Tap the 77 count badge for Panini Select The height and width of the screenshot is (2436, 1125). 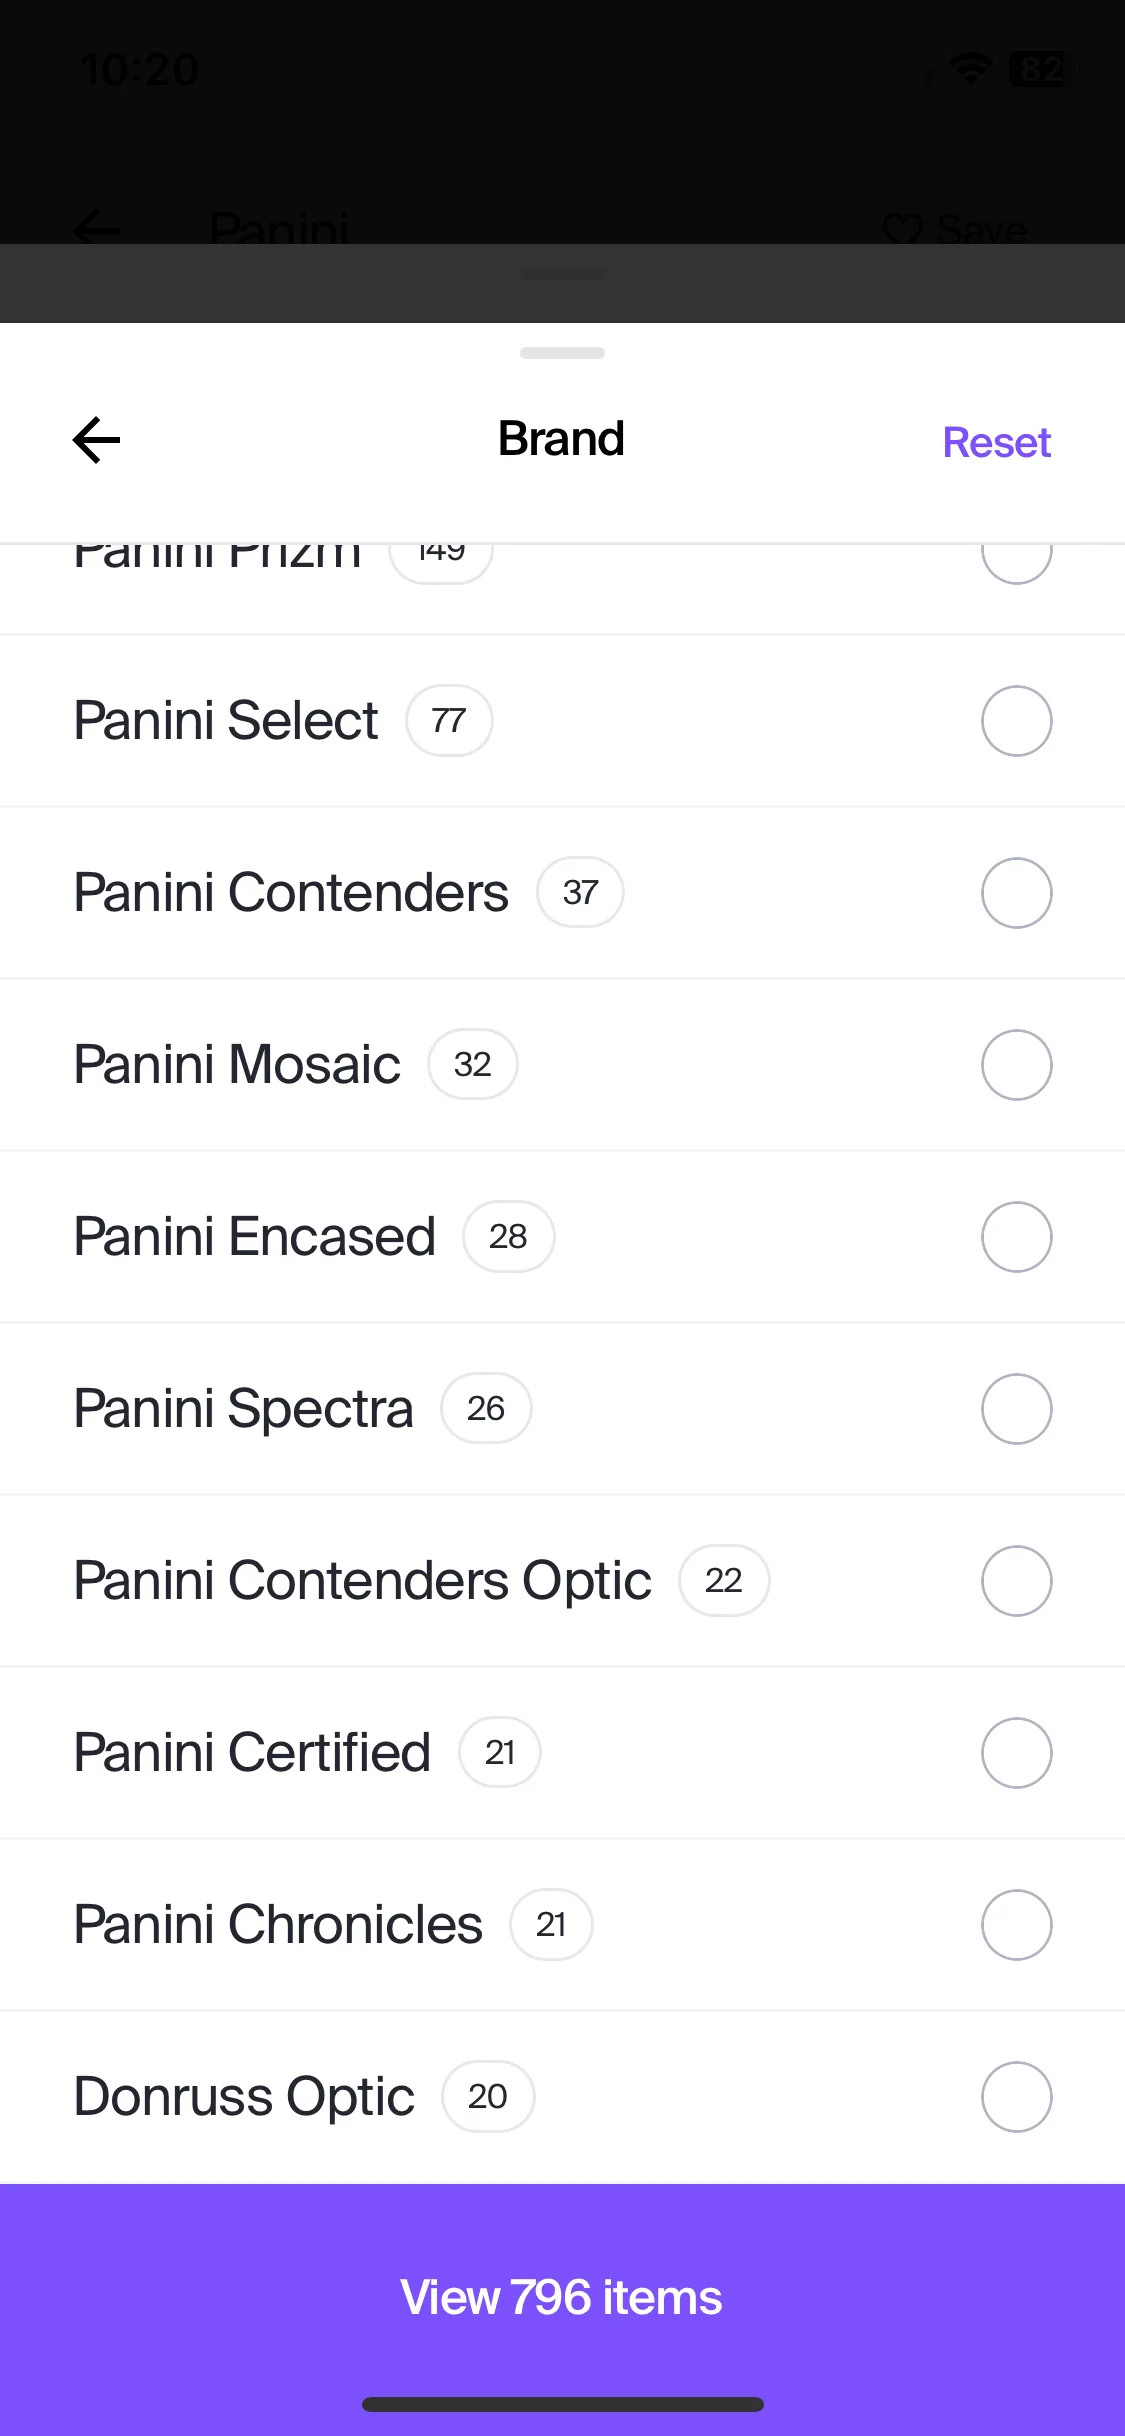click(x=449, y=720)
